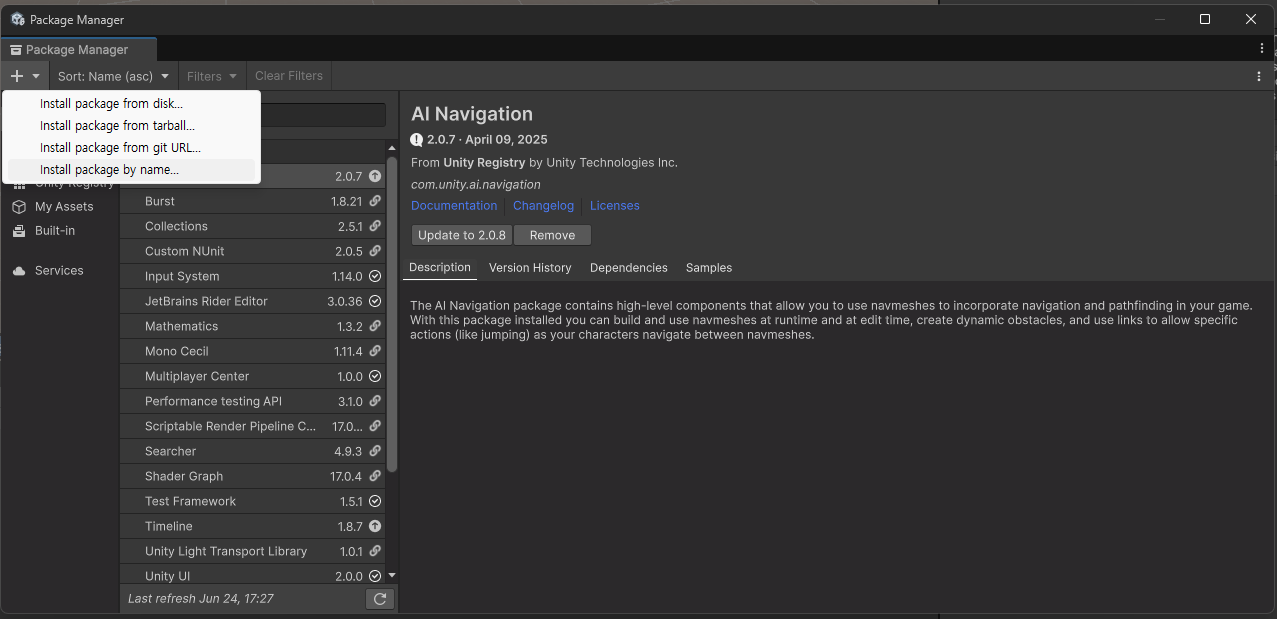The width and height of the screenshot is (1277, 619).
Task: Click Shader Graph link icon
Action: [x=375, y=476]
